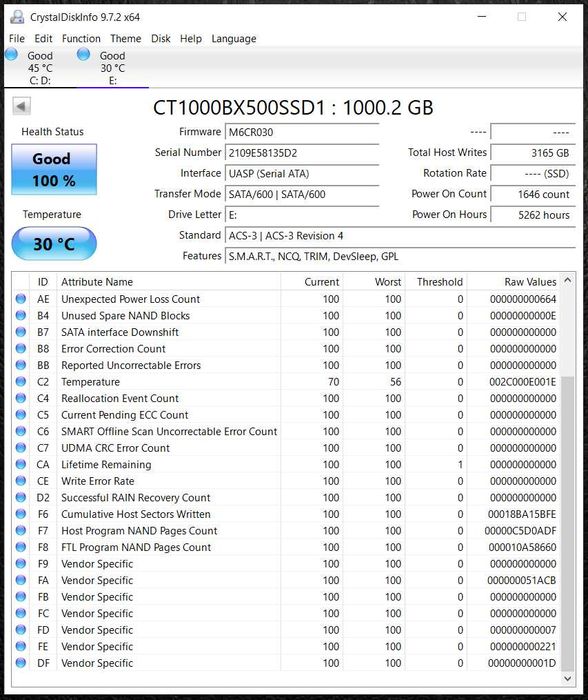Image resolution: width=588 pixels, height=700 pixels.
Task: Click the Drive Letter field E:
Action: click(x=302, y=215)
